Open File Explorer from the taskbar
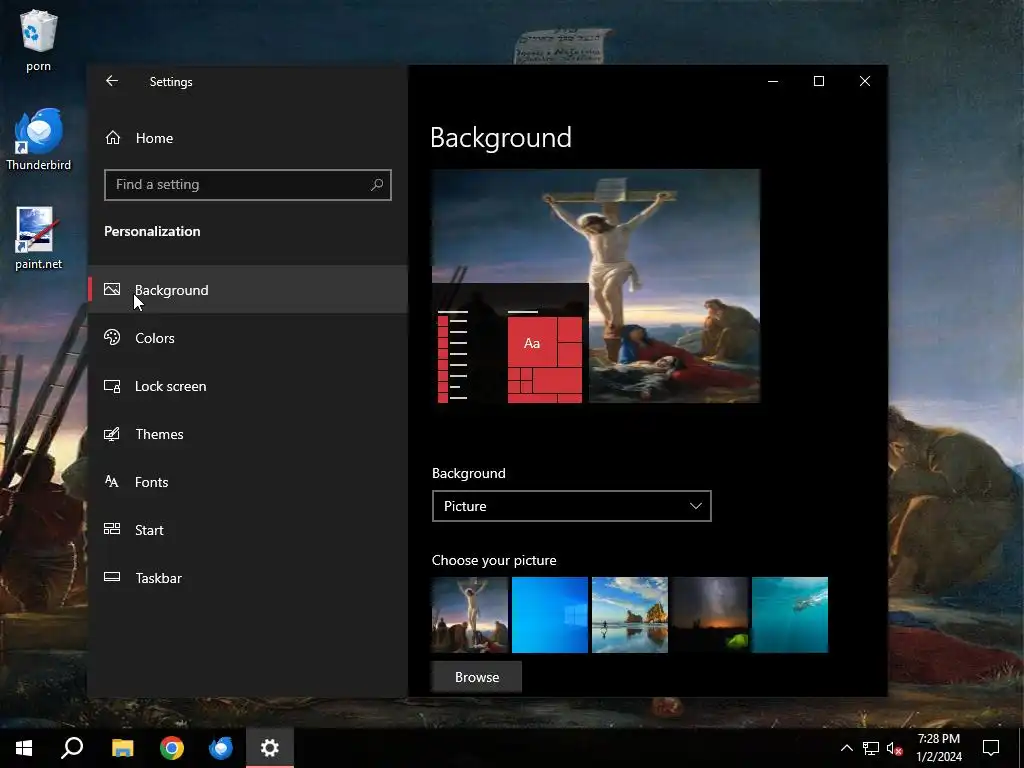1024x768 pixels. (122, 748)
